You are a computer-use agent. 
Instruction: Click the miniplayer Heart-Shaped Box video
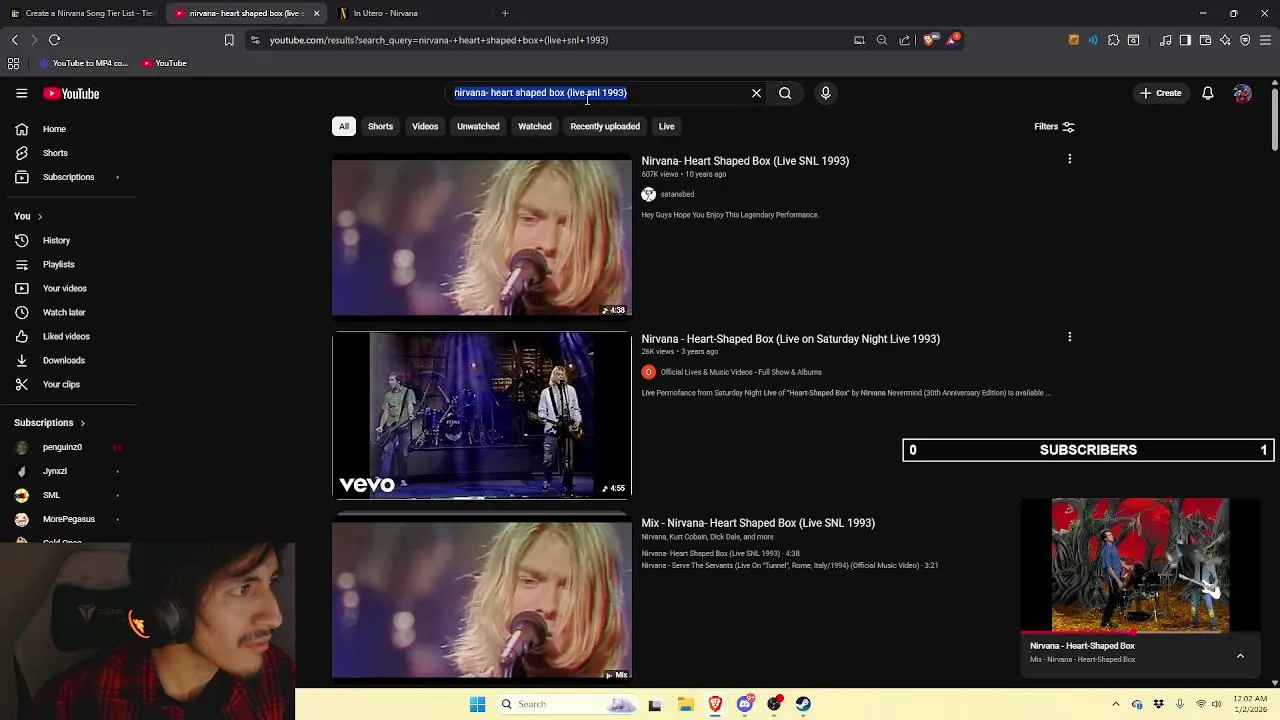[1140, 565]
